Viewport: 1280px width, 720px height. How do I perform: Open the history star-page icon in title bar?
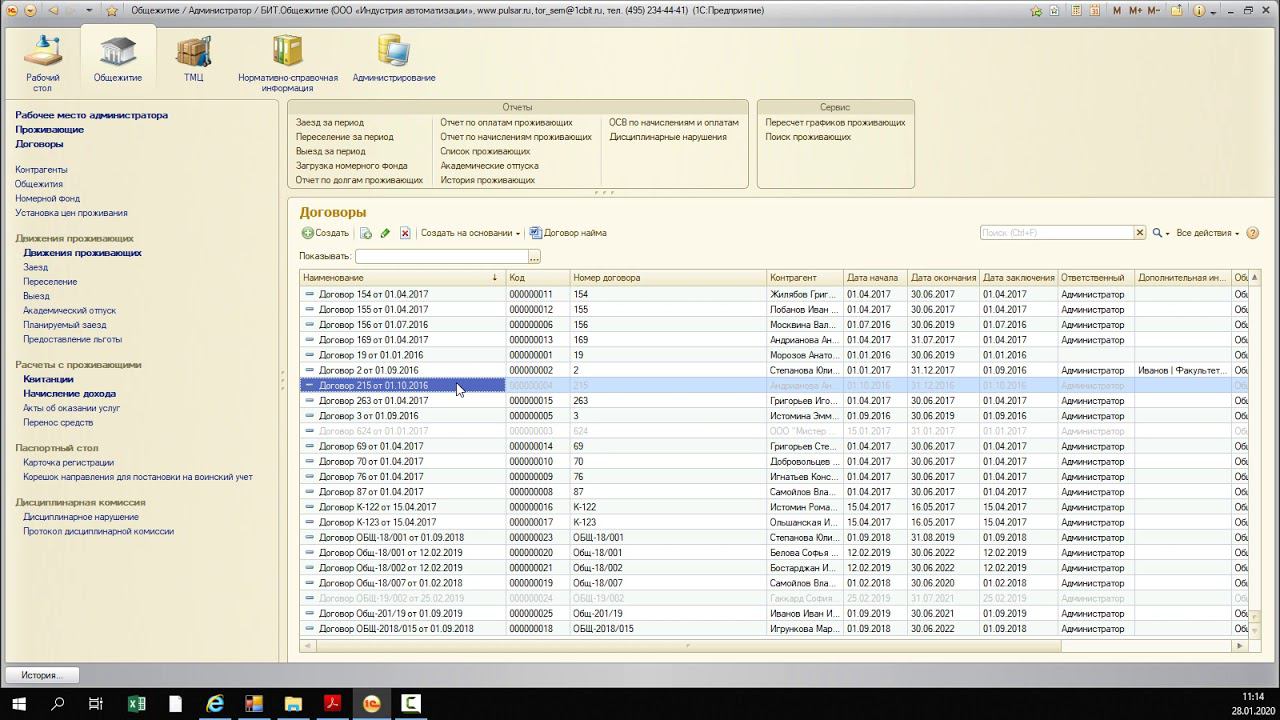pyautogui.click(x=1054, y=10)
